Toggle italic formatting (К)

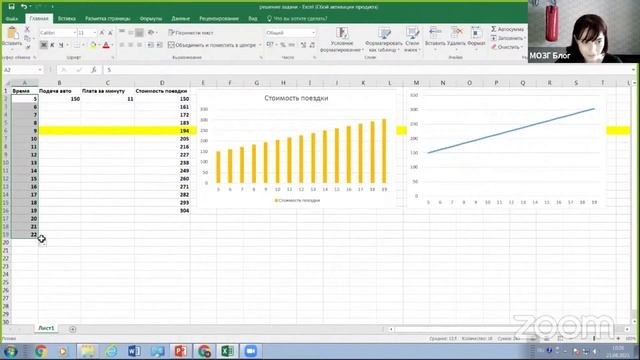[x=52, y=45]
